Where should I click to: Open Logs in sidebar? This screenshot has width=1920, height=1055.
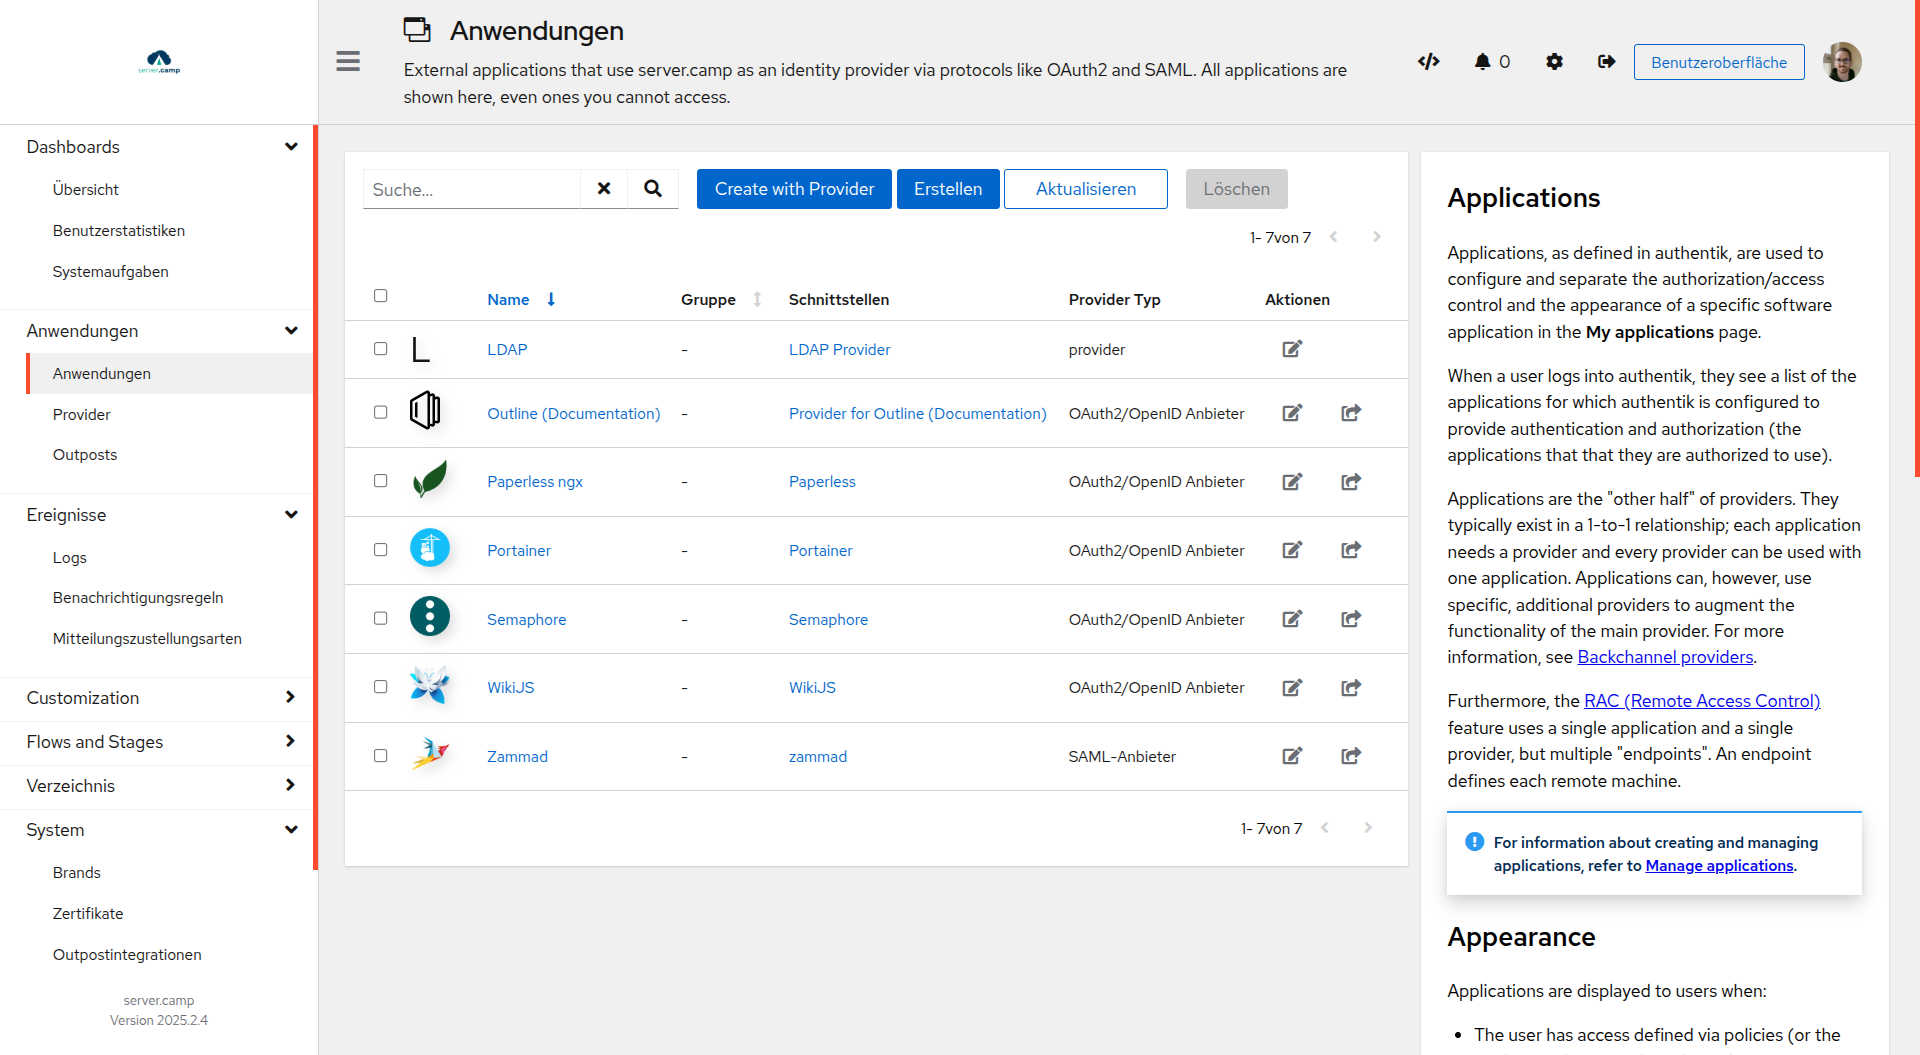tap(69, 558)
